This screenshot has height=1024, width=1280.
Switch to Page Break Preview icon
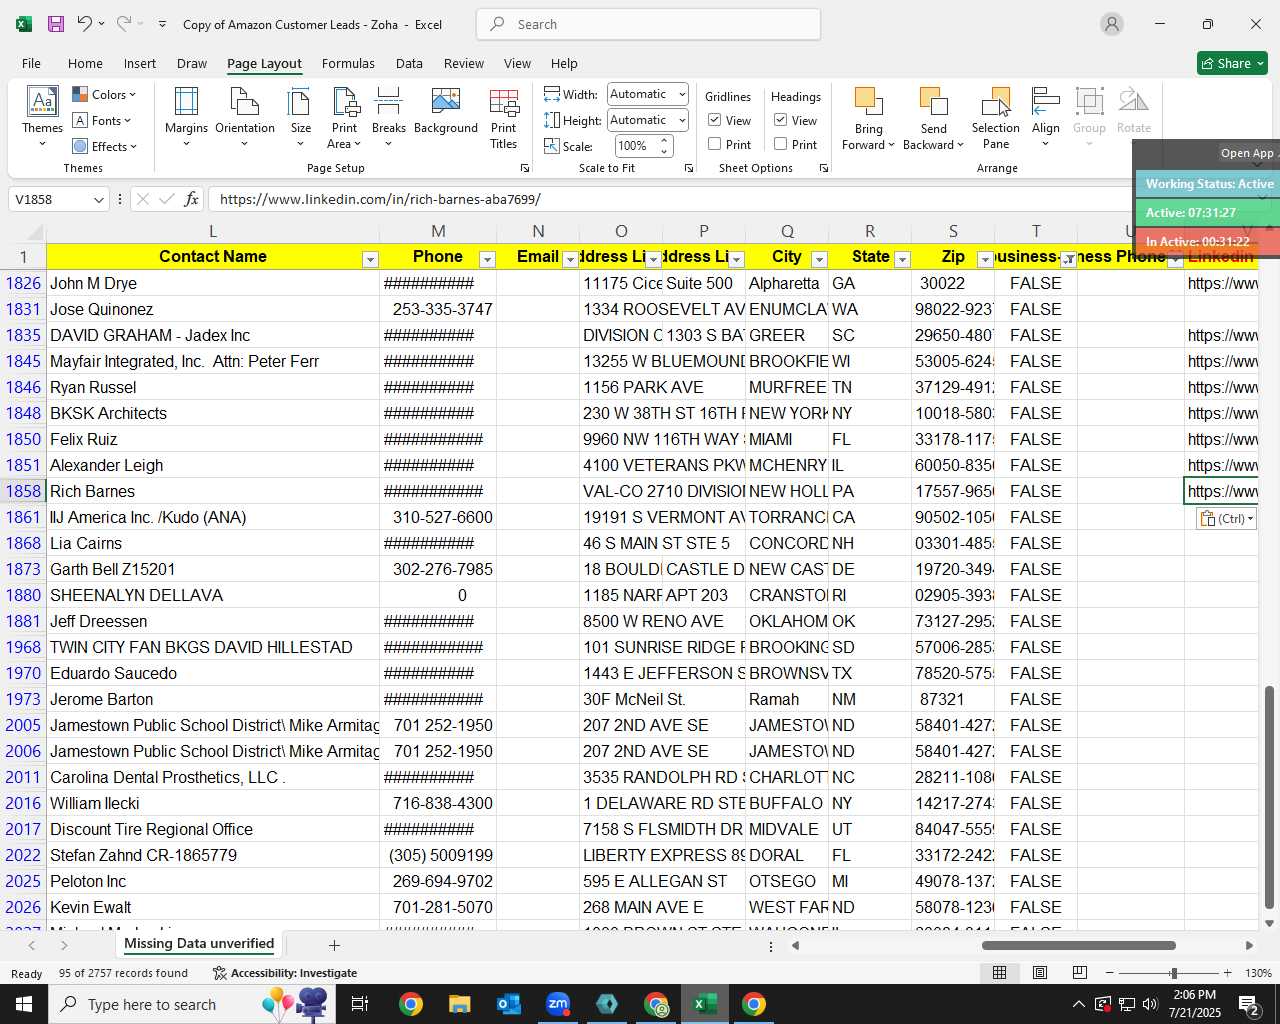[x=1079, y=973]
